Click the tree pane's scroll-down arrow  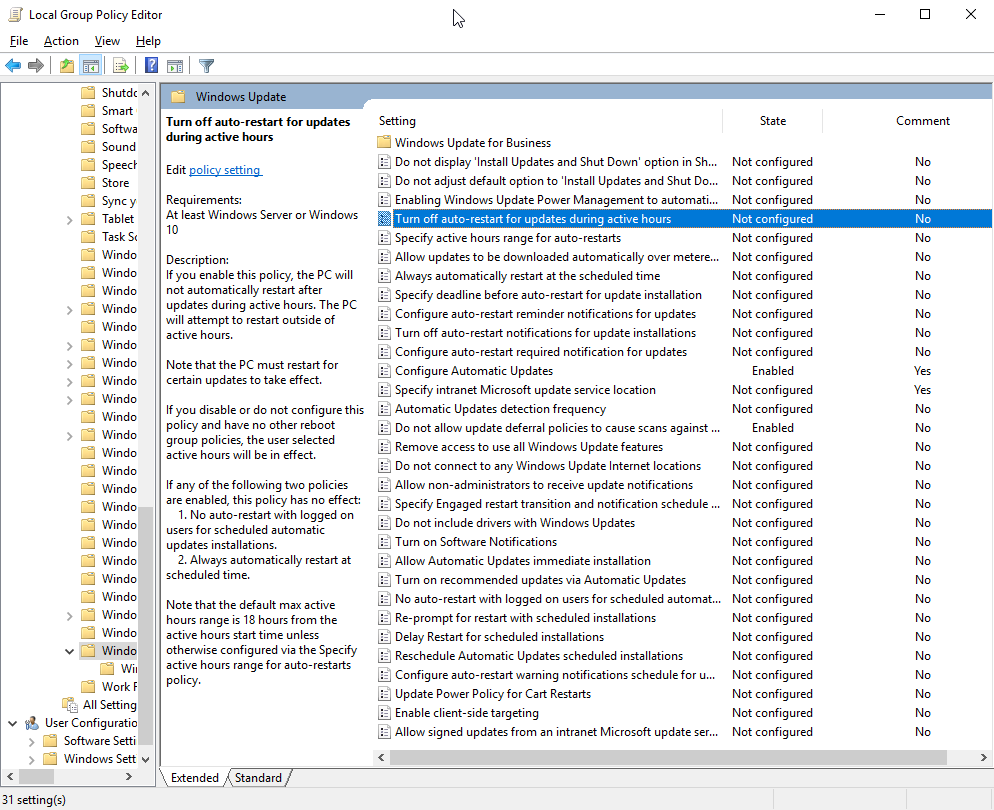pyautogui.click(x=146, y=759)
